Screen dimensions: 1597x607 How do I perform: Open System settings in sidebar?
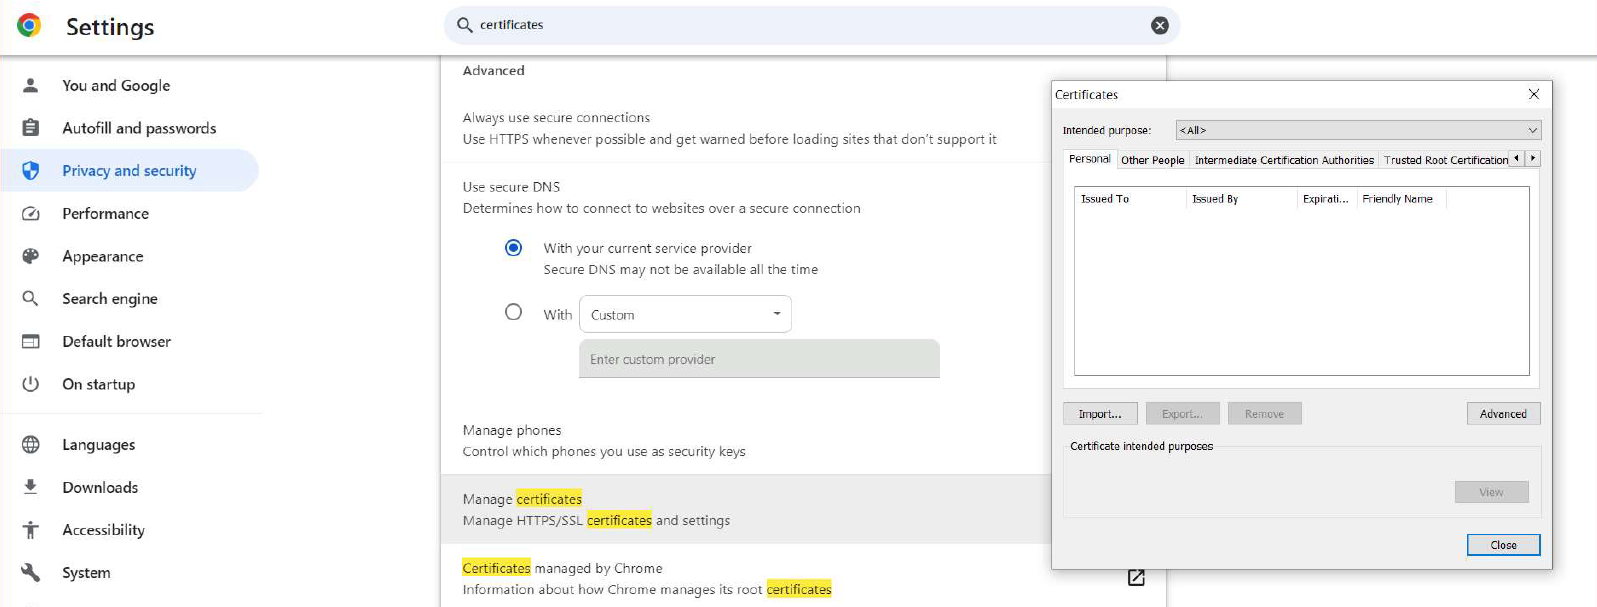(x=86, y=573)
